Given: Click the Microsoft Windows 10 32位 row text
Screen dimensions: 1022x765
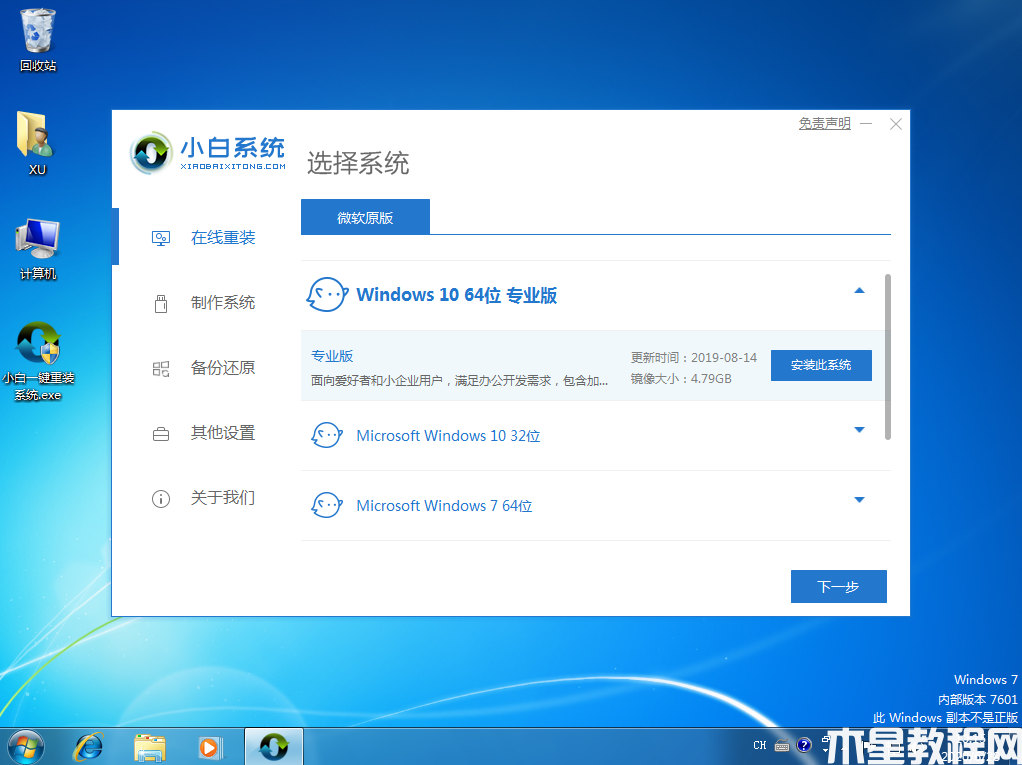Looking at the screenshot, I should click(448, 435).
